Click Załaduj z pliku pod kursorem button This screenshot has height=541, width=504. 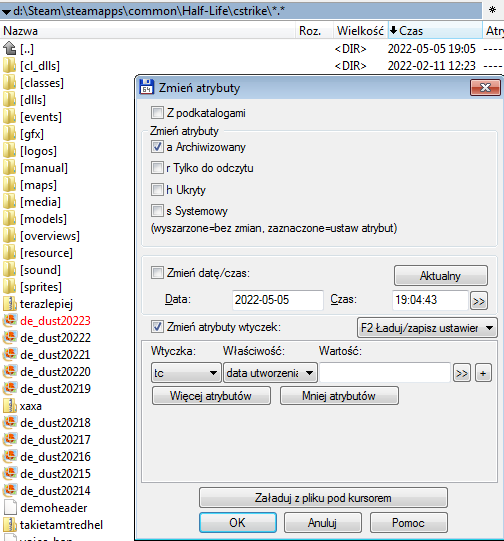tap(323, 498)
